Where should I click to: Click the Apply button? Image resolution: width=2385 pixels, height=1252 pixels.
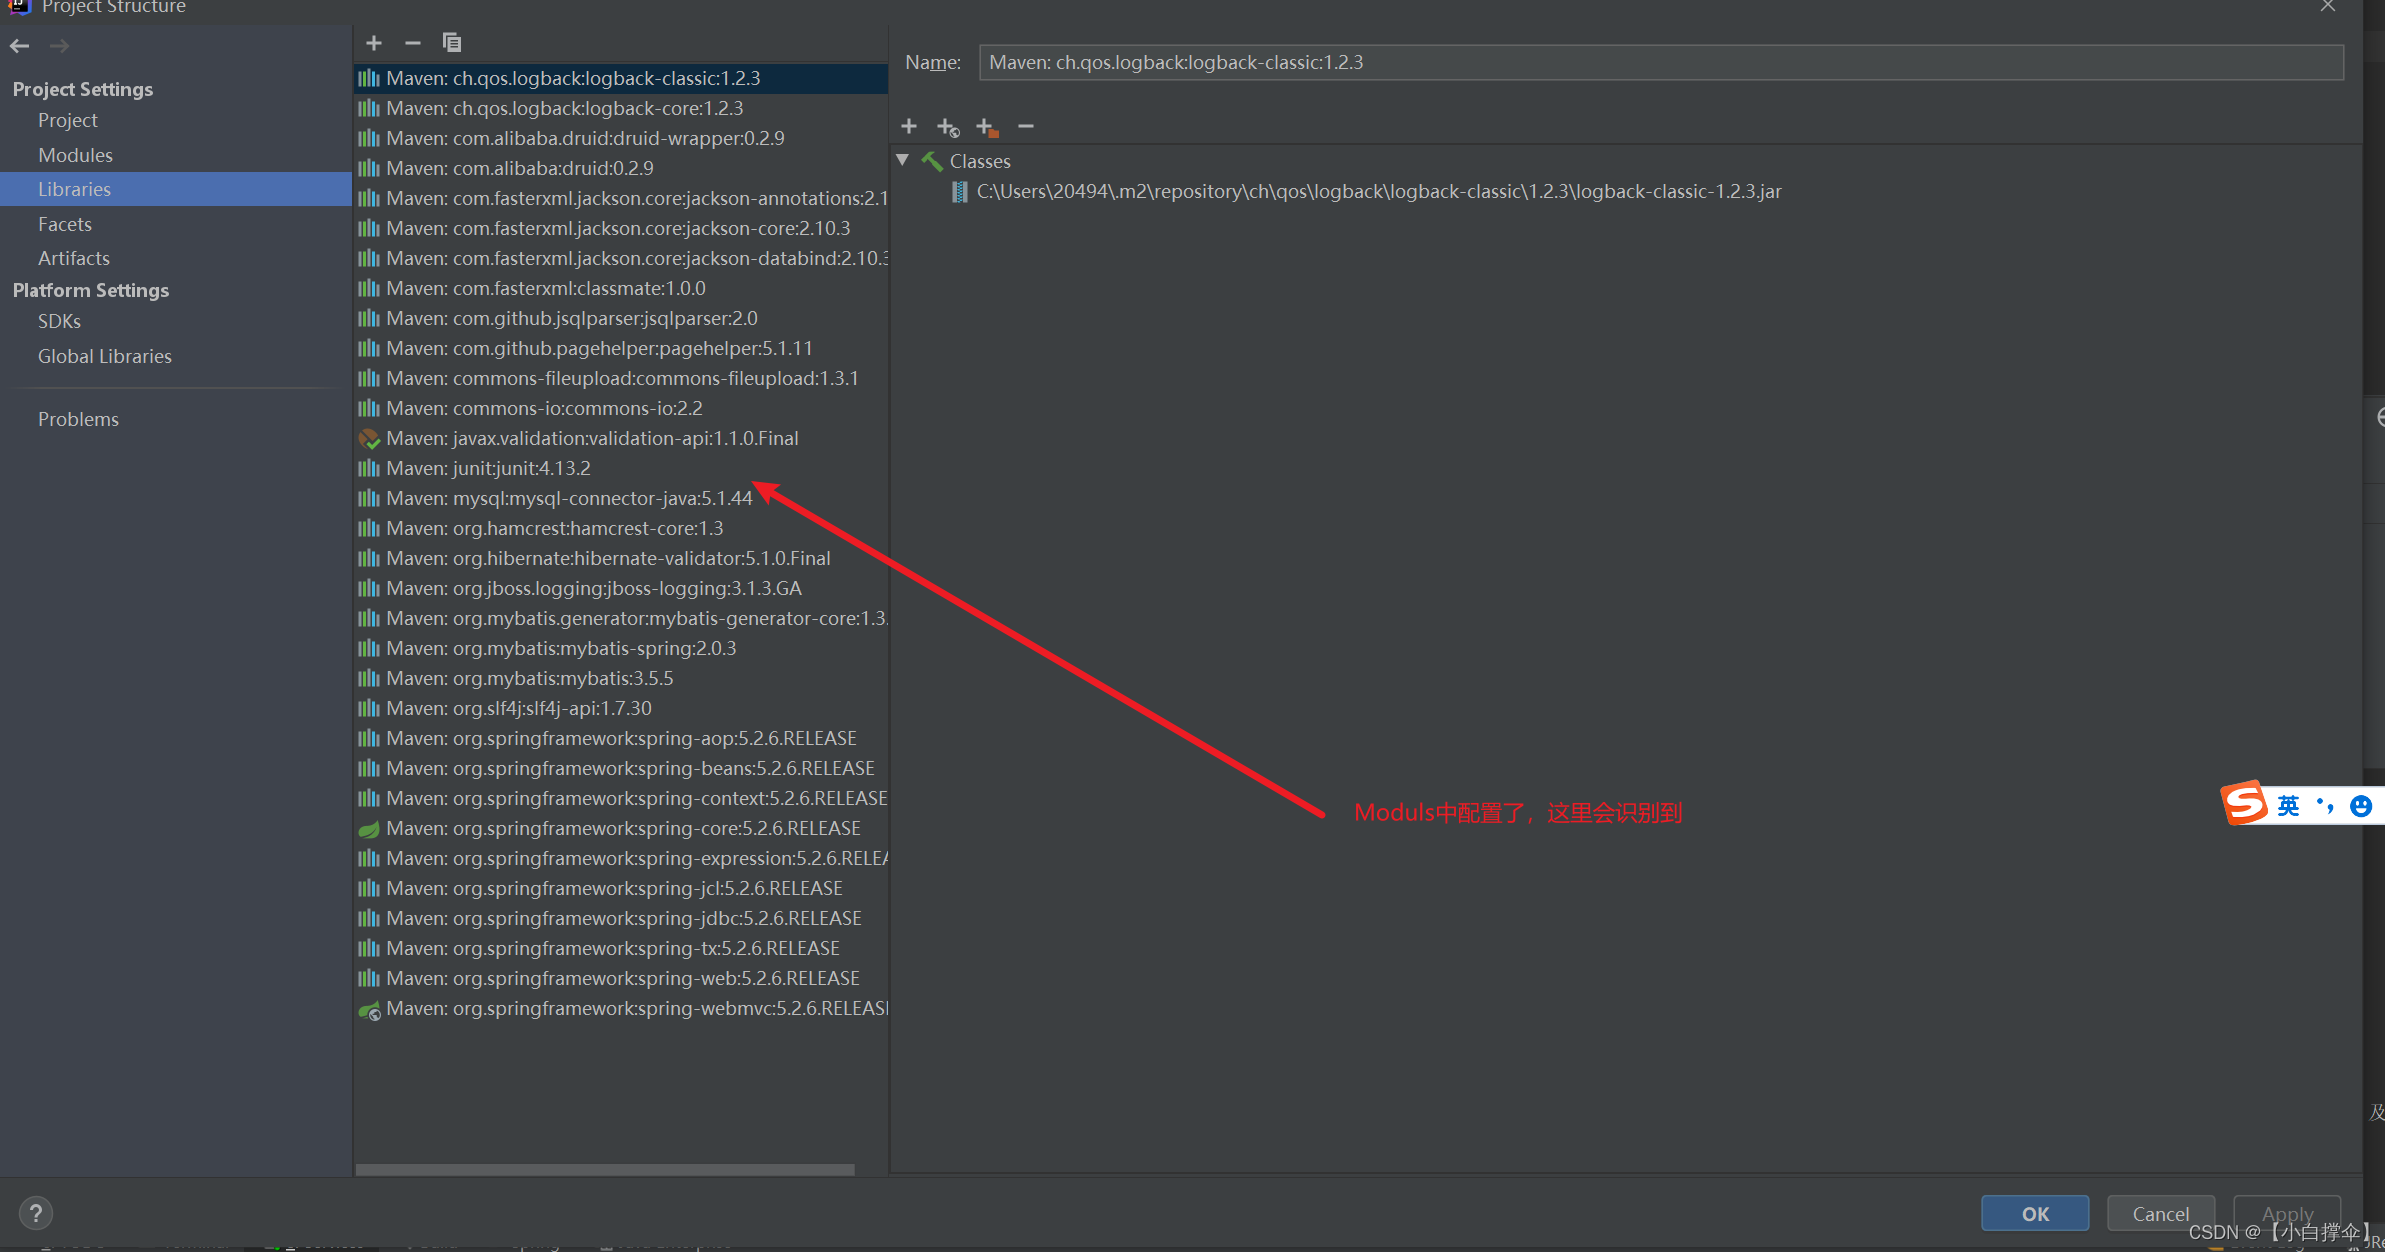2287,1213
